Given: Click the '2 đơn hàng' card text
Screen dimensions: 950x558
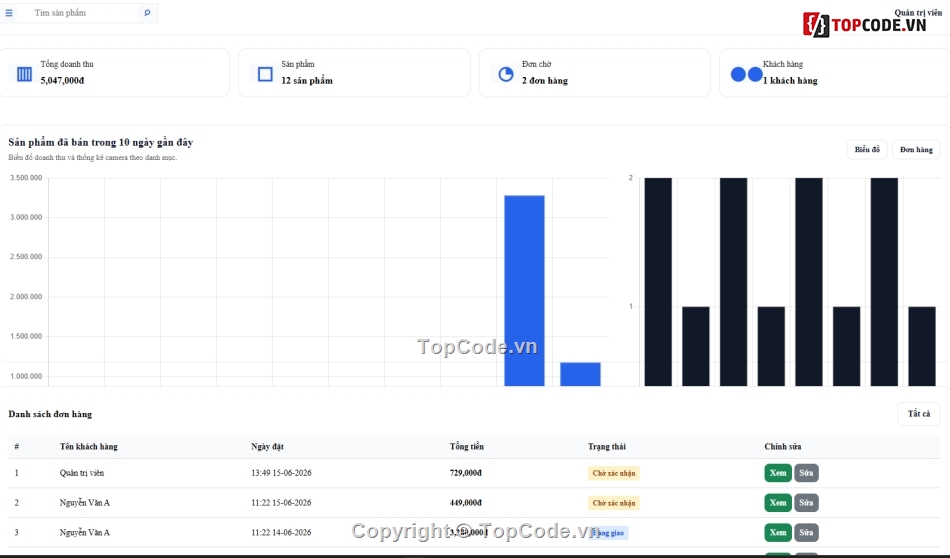Looking at the screenshot, I should click(545, 81).
